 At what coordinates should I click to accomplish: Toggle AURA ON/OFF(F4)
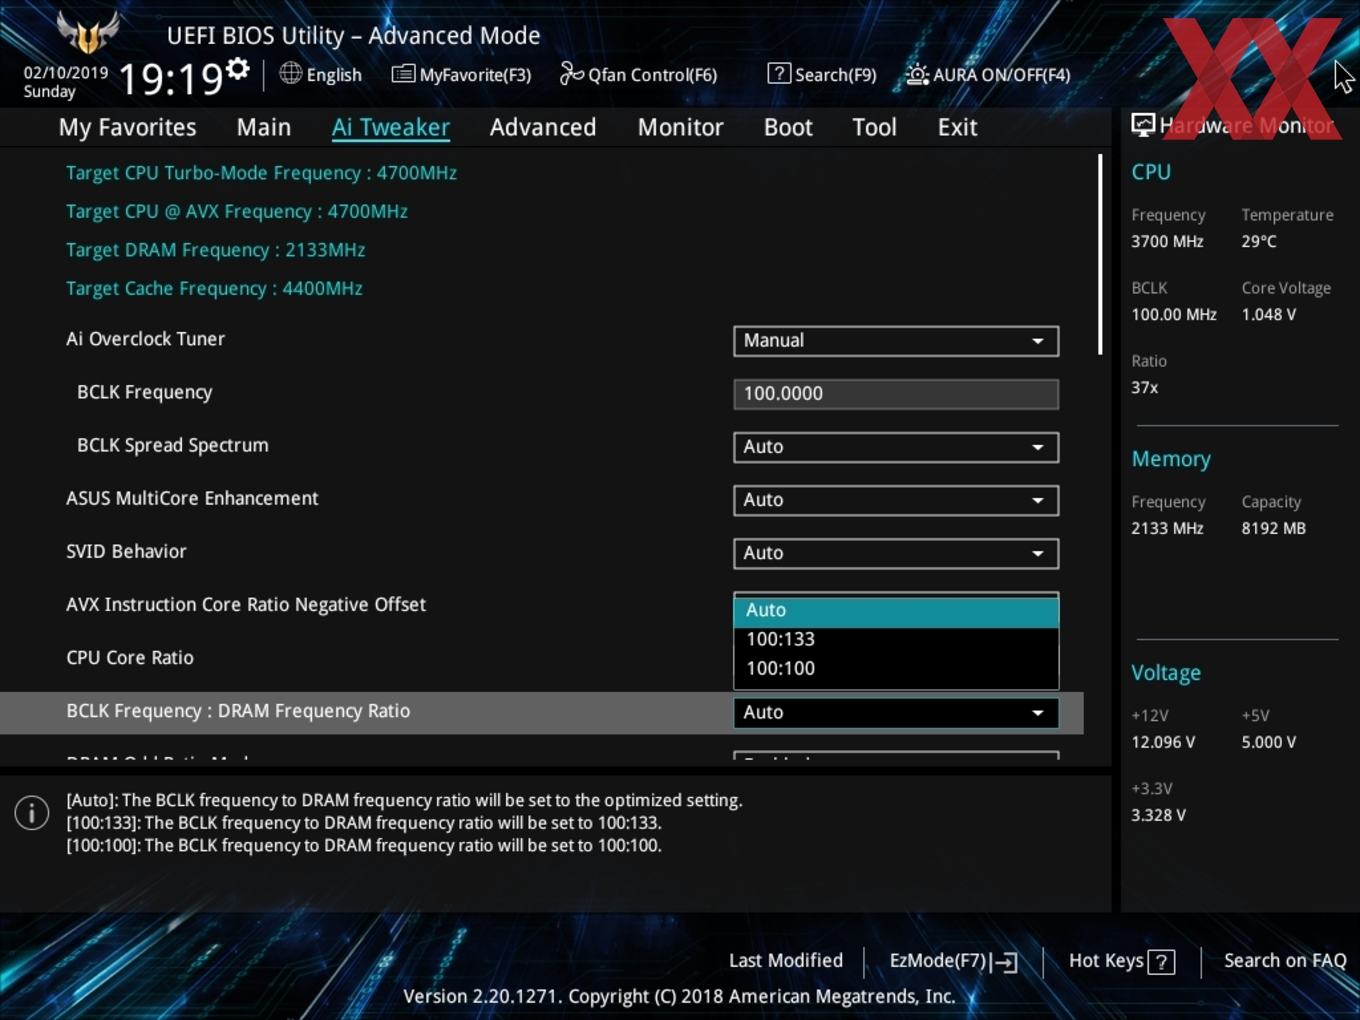(988, 74)
